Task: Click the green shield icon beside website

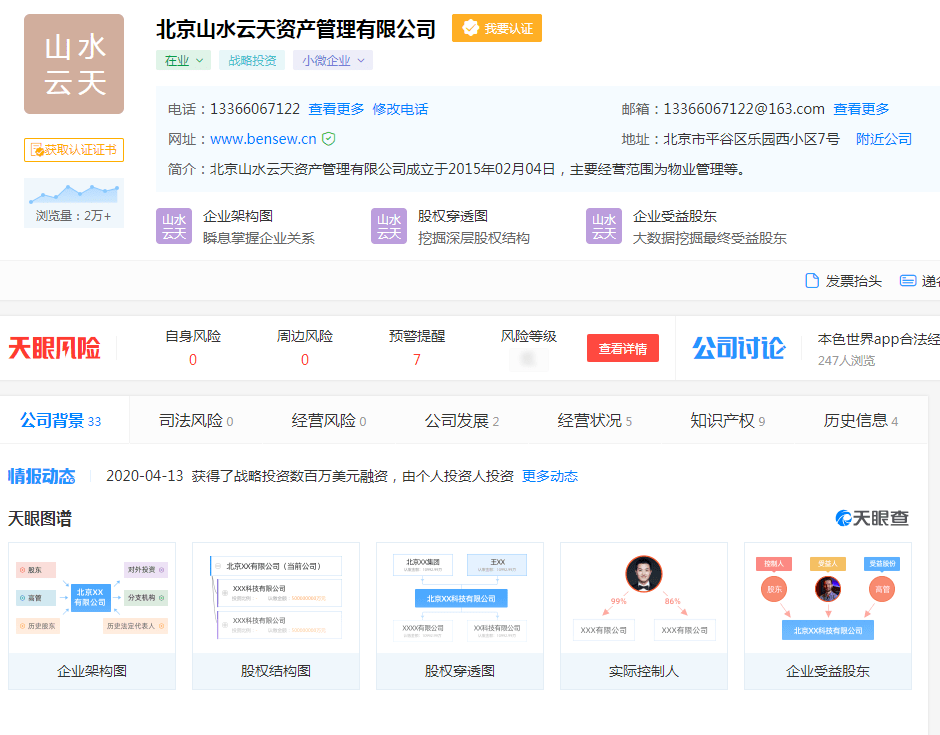Action: (329, 139)
